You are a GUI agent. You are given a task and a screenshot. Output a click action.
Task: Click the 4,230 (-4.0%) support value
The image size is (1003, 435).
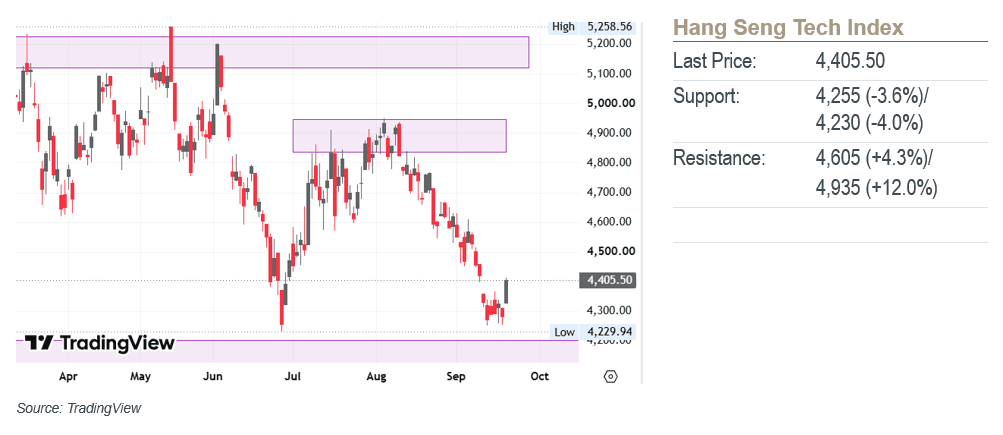click(x=869, y=122)
